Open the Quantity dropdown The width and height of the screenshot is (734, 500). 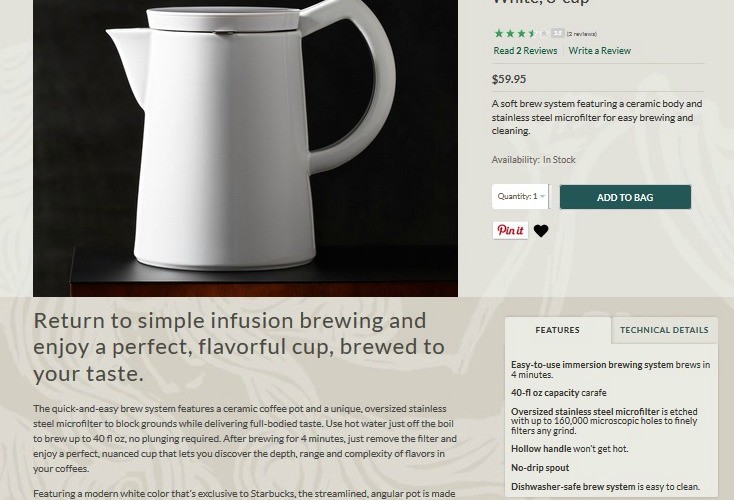[520, 197]
